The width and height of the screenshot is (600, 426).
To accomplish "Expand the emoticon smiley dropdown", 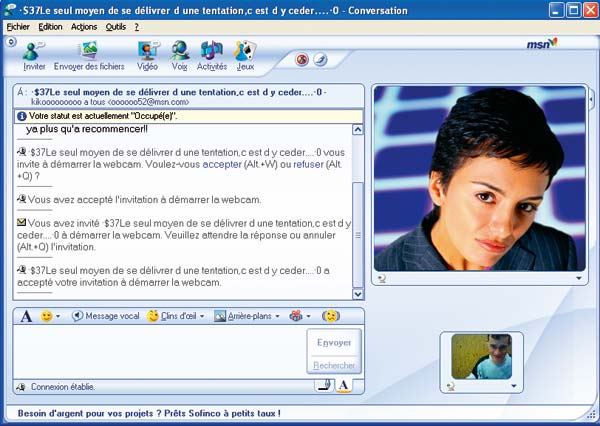I will click(x=58, y=316).
